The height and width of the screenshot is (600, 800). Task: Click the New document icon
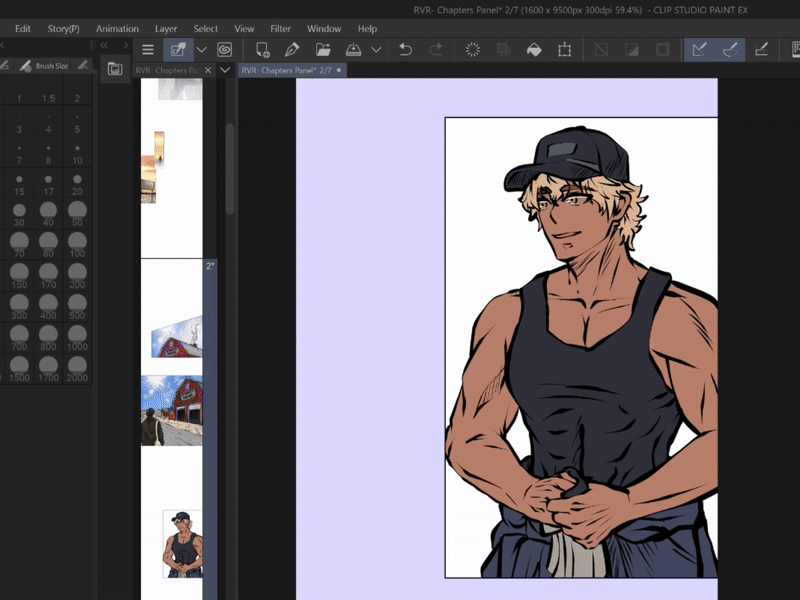tap(263, 49)
